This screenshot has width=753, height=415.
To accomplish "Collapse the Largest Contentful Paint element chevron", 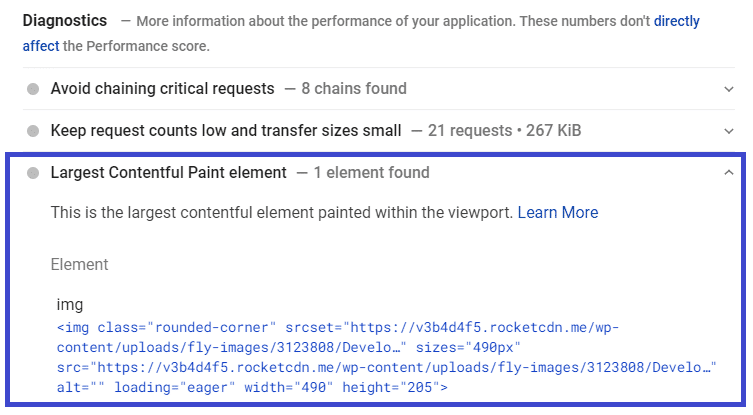I will (x=729, y=173).
